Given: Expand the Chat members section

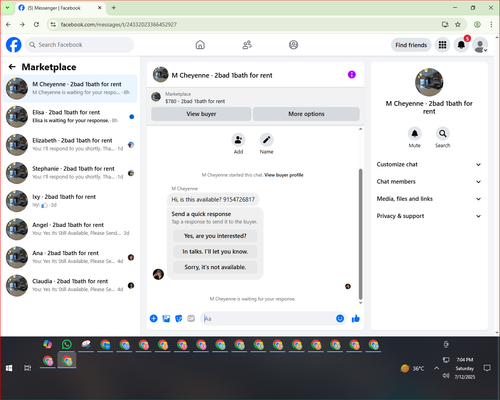Looking at the screenshot, I should pyautogui.click(x=429, y=182).
